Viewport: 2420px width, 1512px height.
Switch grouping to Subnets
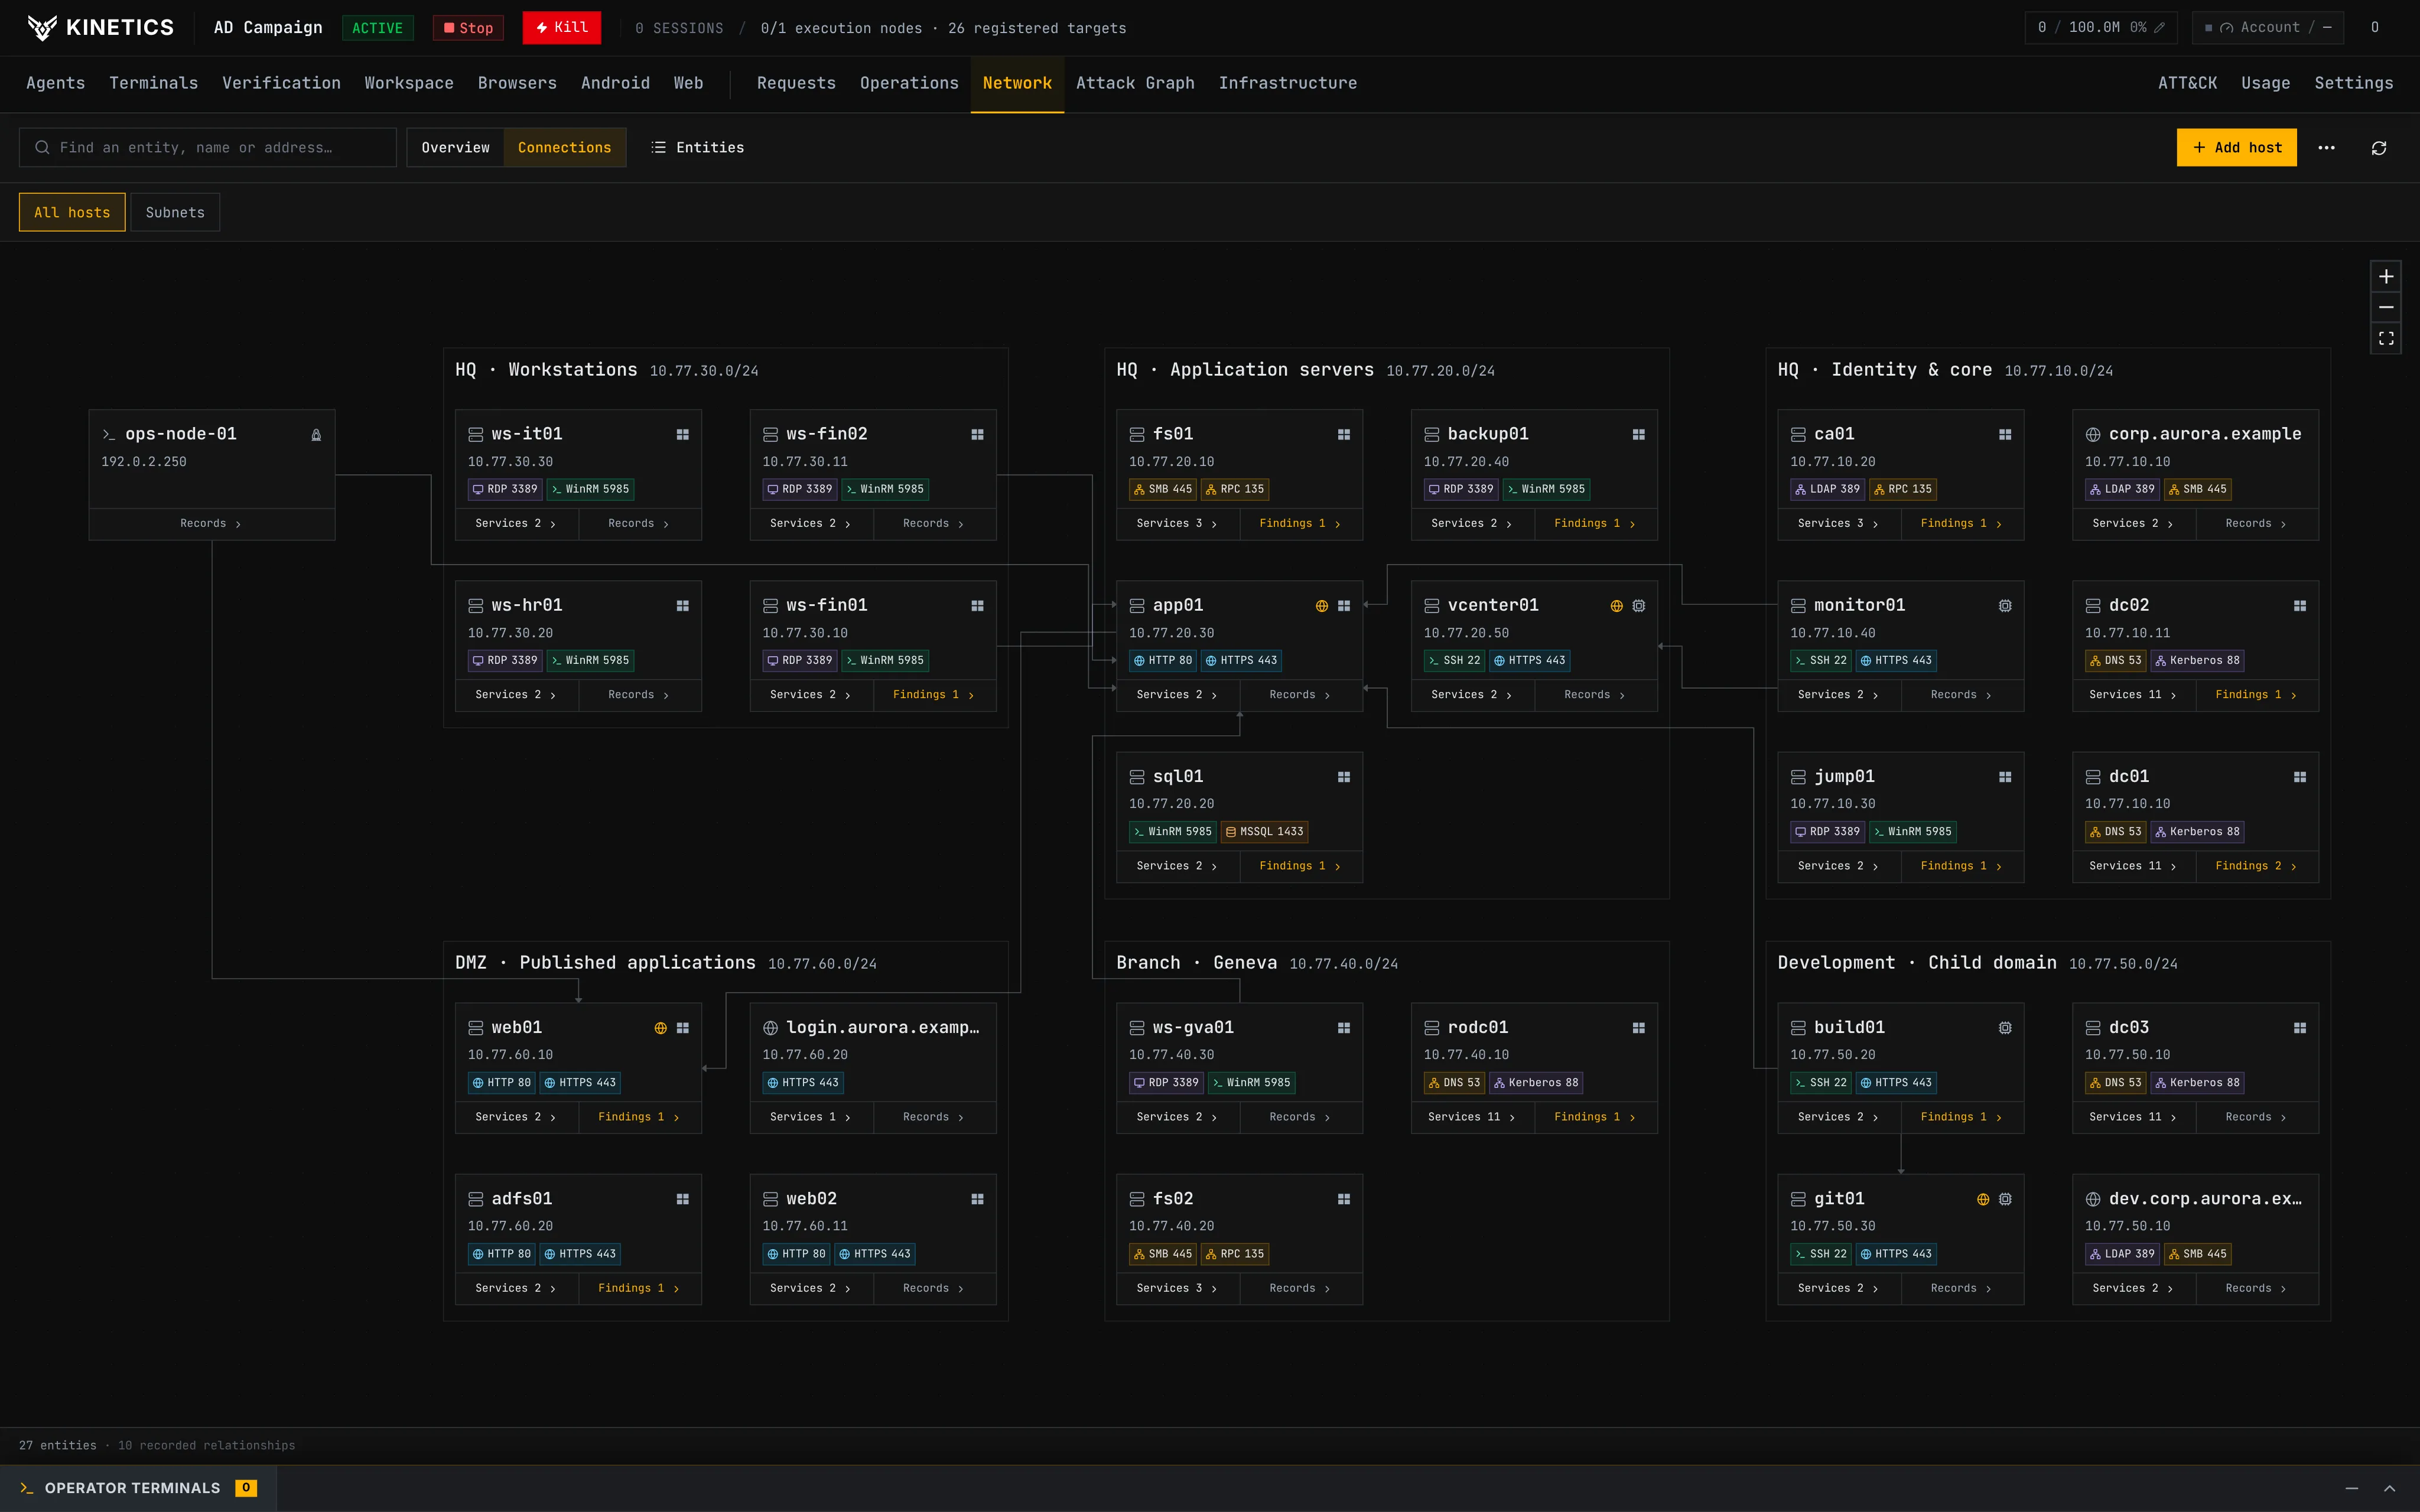tap(175, 212)
